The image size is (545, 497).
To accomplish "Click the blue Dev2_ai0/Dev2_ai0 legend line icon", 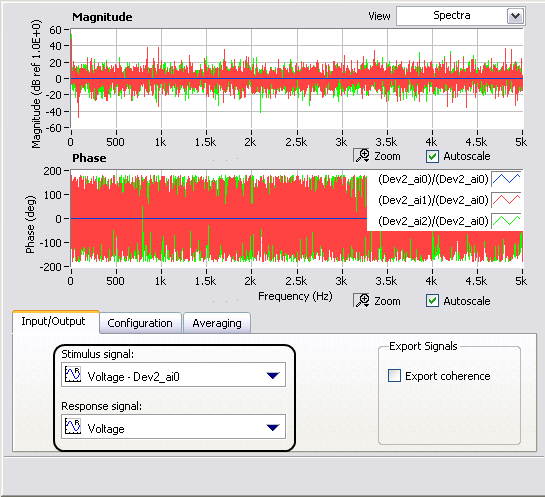I will pyautogui.click(x=506, y=179).
